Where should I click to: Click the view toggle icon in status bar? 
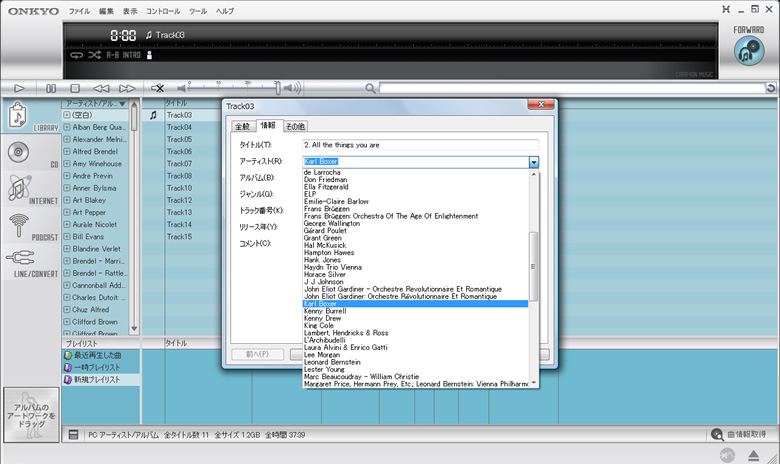[x=74, y=435]
